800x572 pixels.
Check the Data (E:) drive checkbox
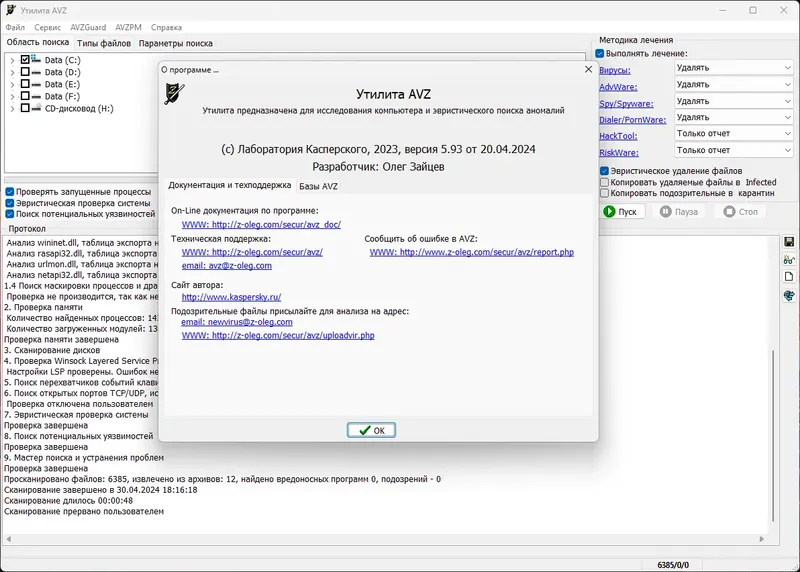25,84
